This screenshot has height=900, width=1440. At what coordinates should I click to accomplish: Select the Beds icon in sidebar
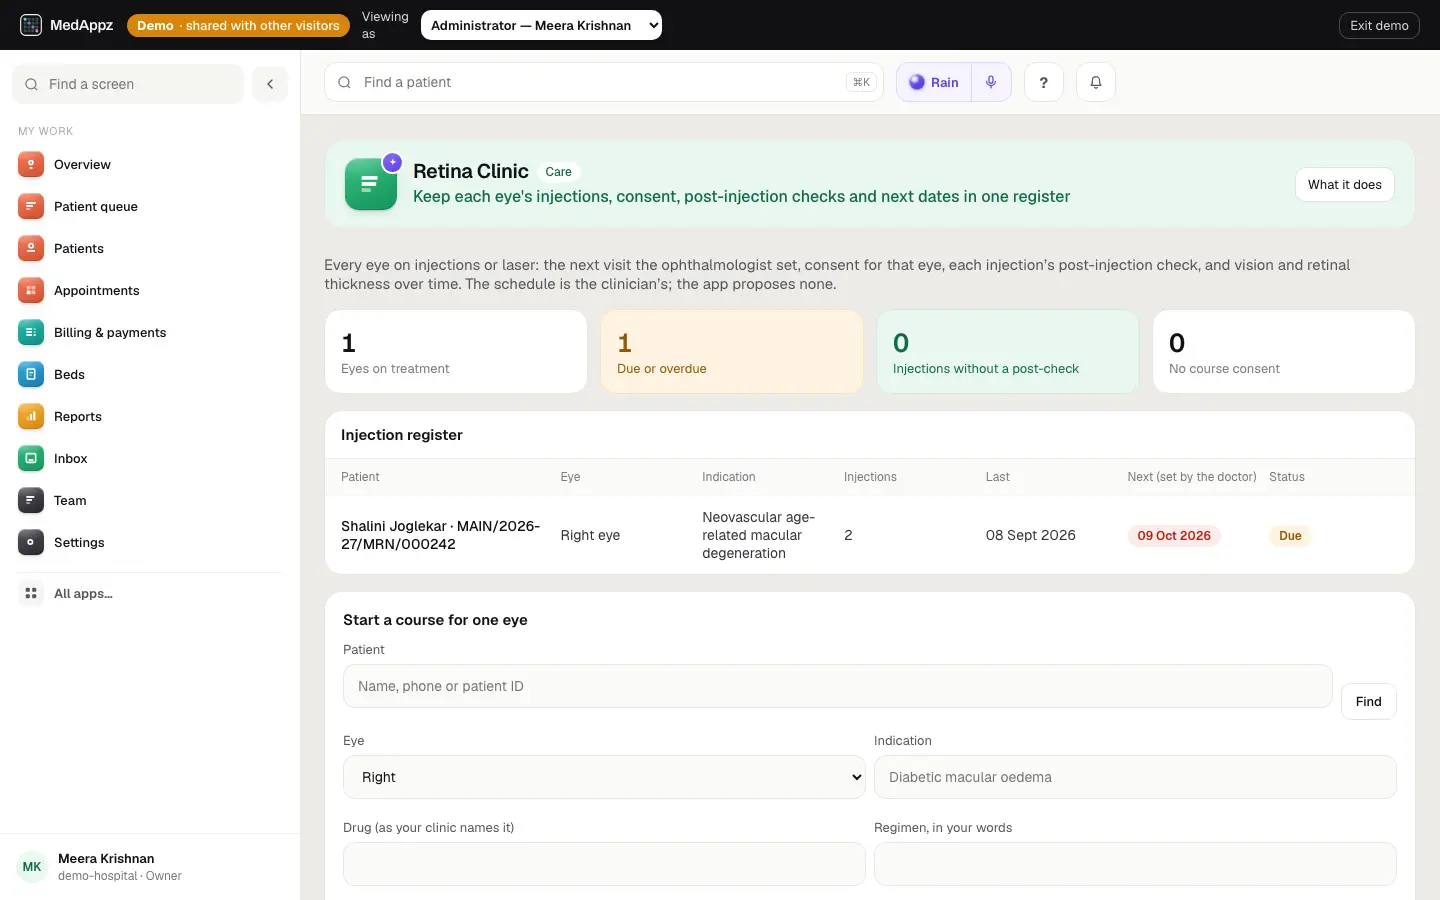pyautogui.click(x=31, y=374)
